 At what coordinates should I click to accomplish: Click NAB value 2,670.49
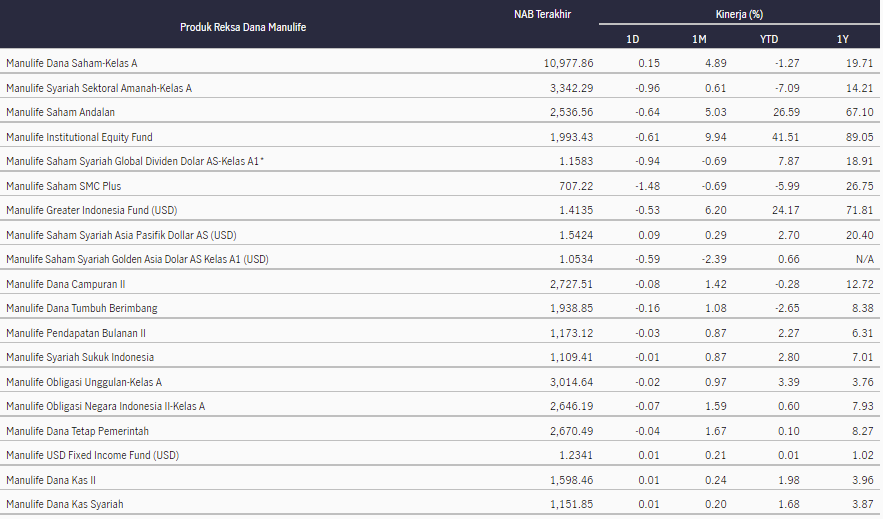click(572, 431)
